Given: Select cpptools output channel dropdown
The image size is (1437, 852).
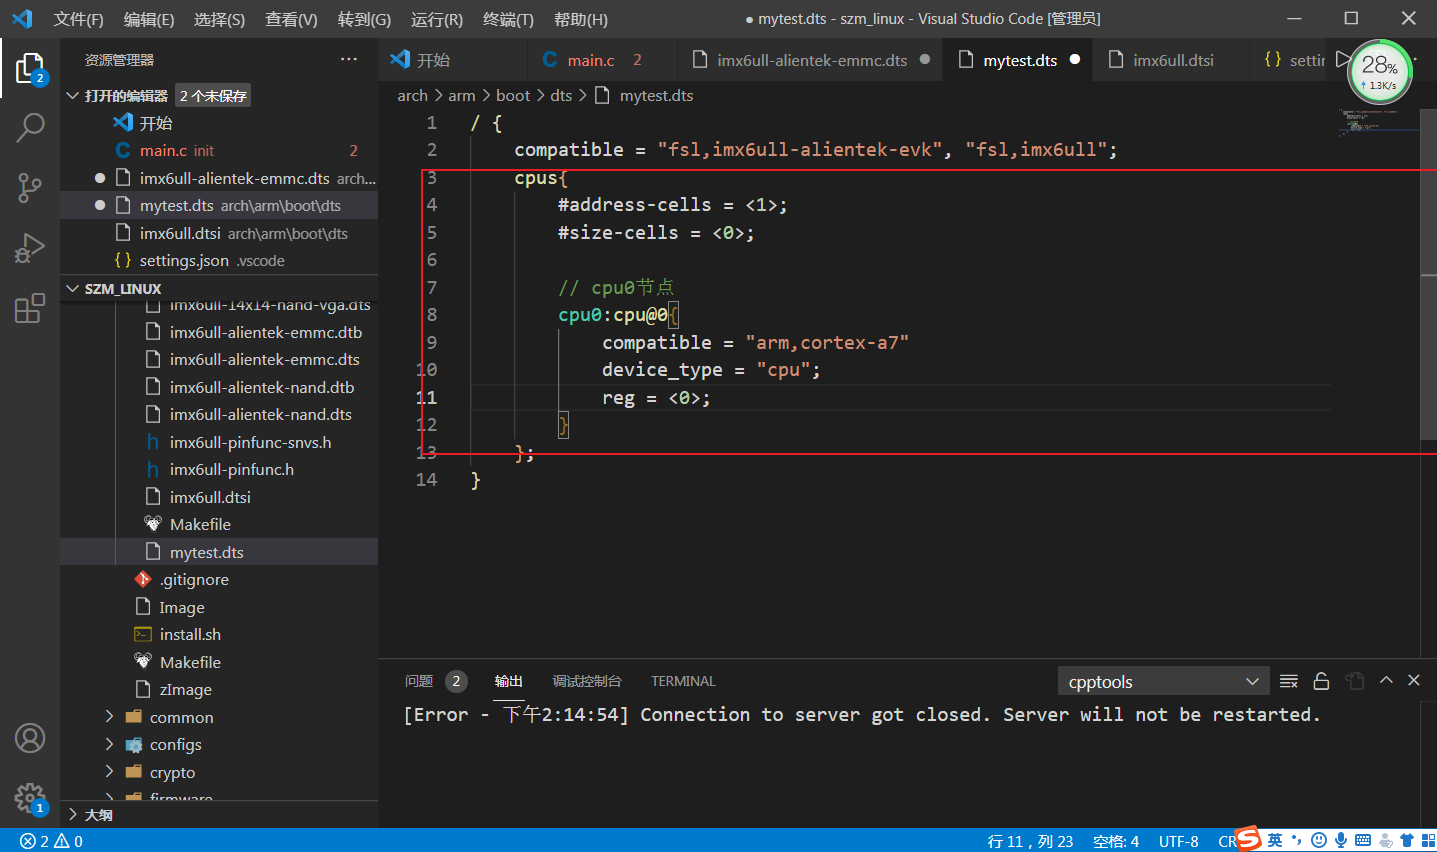Looking at the screenshot, I should point(1163,681).
